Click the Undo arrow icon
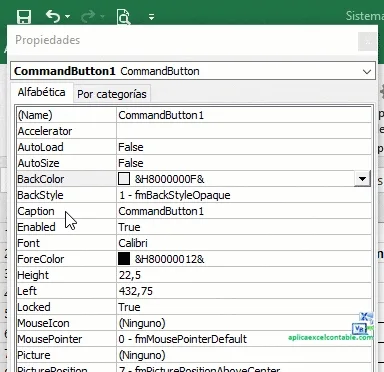 click(53, 16)
